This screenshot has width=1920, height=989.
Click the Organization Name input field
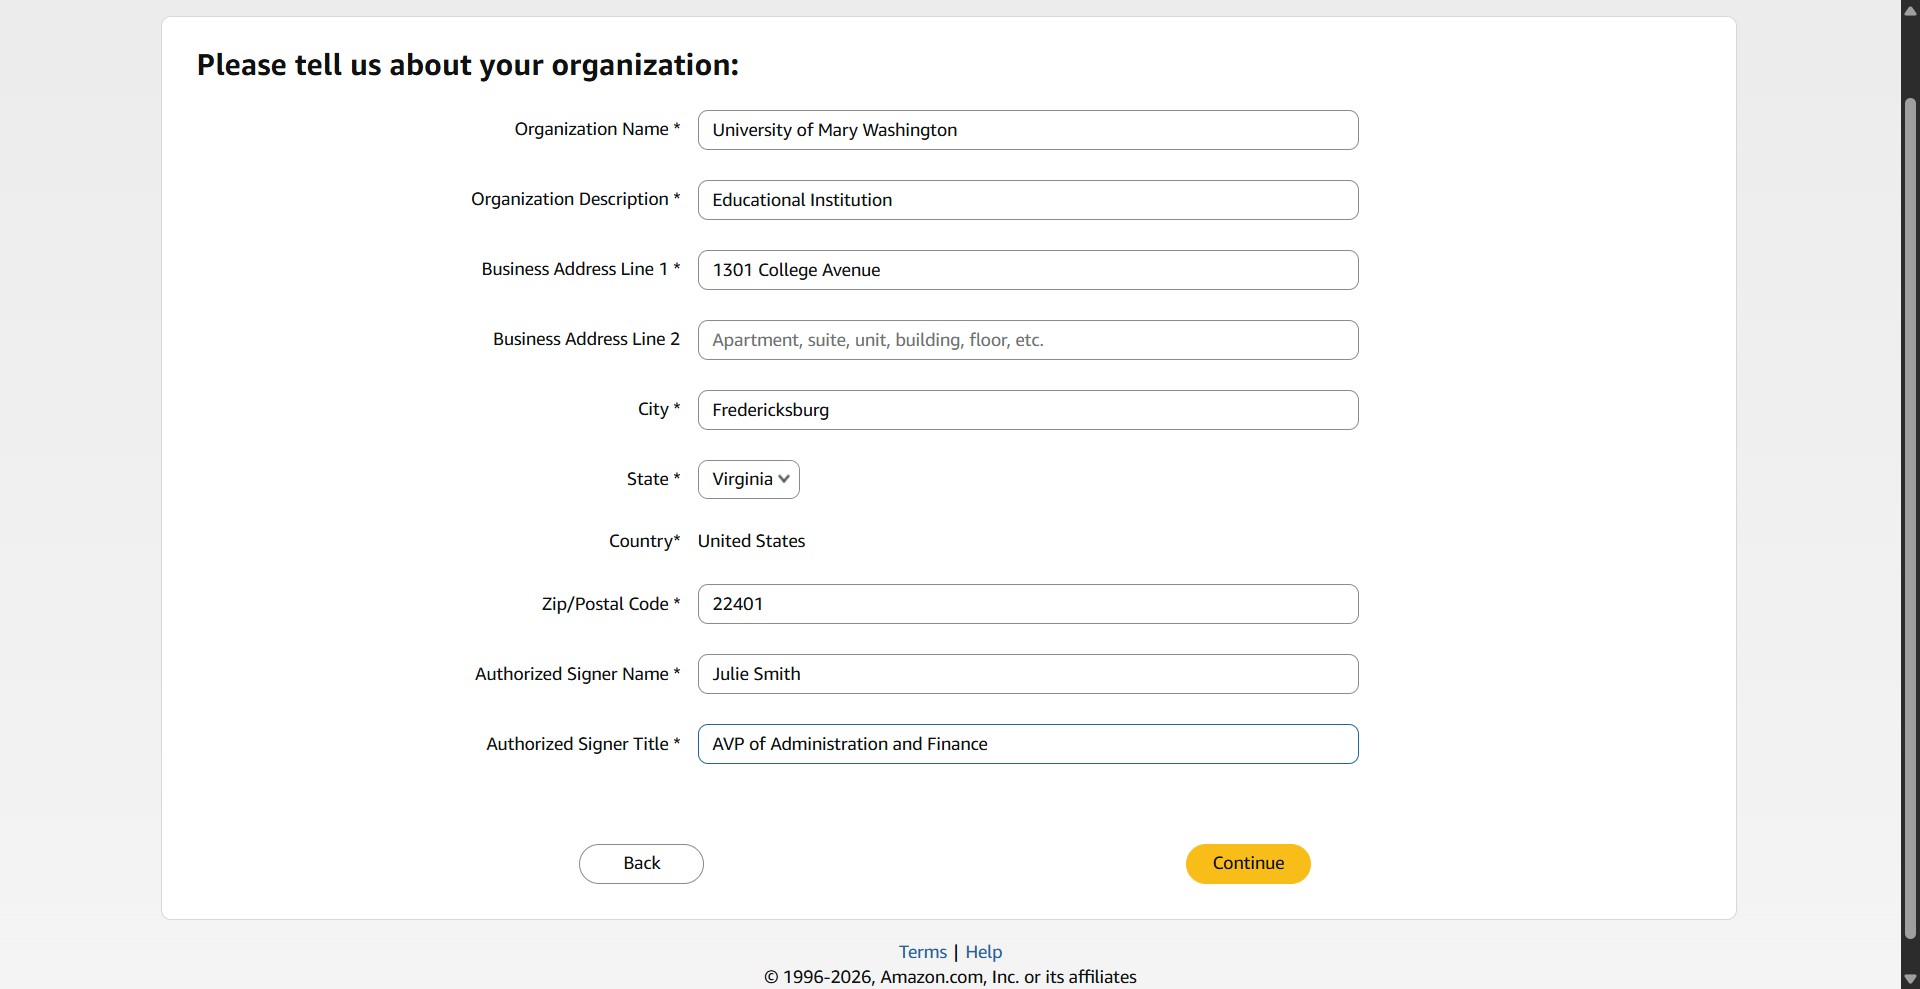click(1028, 129)
